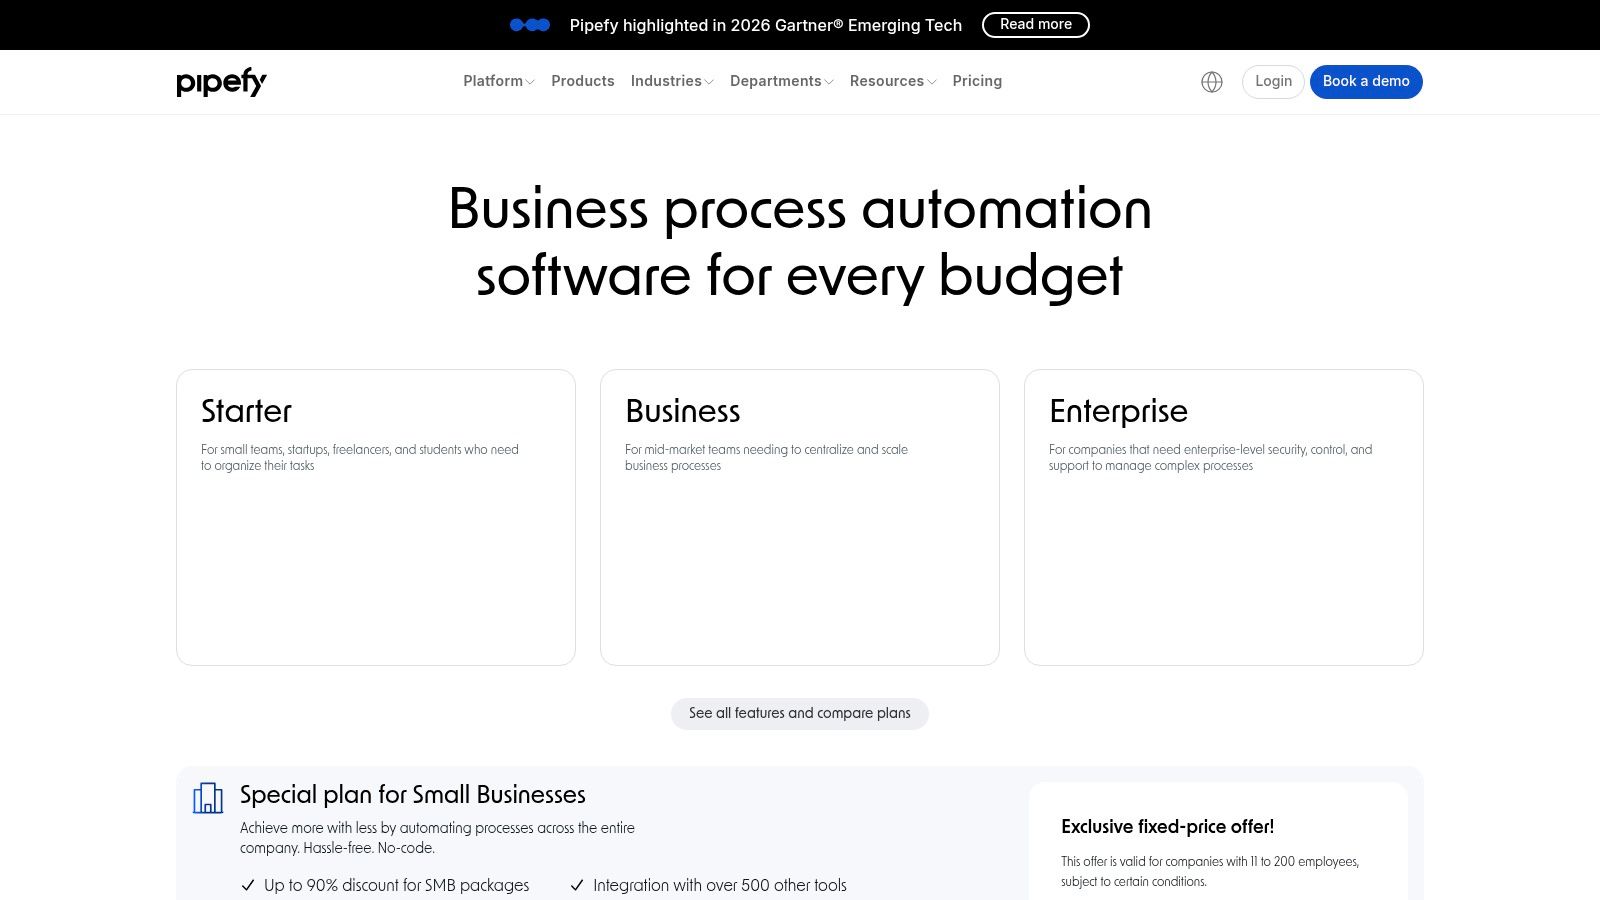Click the blue dots in the announcement banner
This screenshot has height=900, width=1600.
pos(531,24)
